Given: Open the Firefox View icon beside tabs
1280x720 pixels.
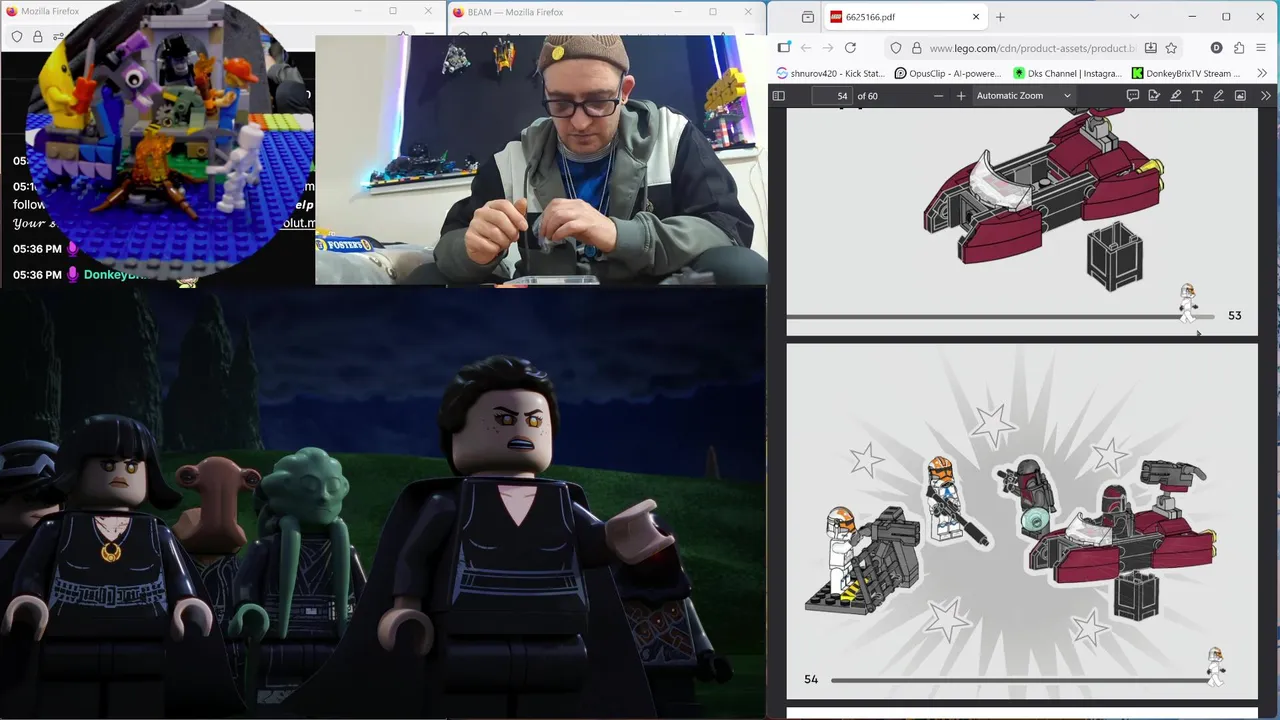Looking at the screenshot, I should coord(808,17).
